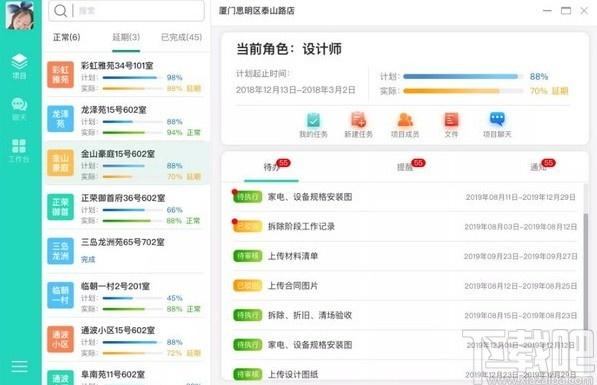Screen dimensions: 597x385
Task: Click the 实际 70% progress bar in header
Action: [x=463, y=91]
